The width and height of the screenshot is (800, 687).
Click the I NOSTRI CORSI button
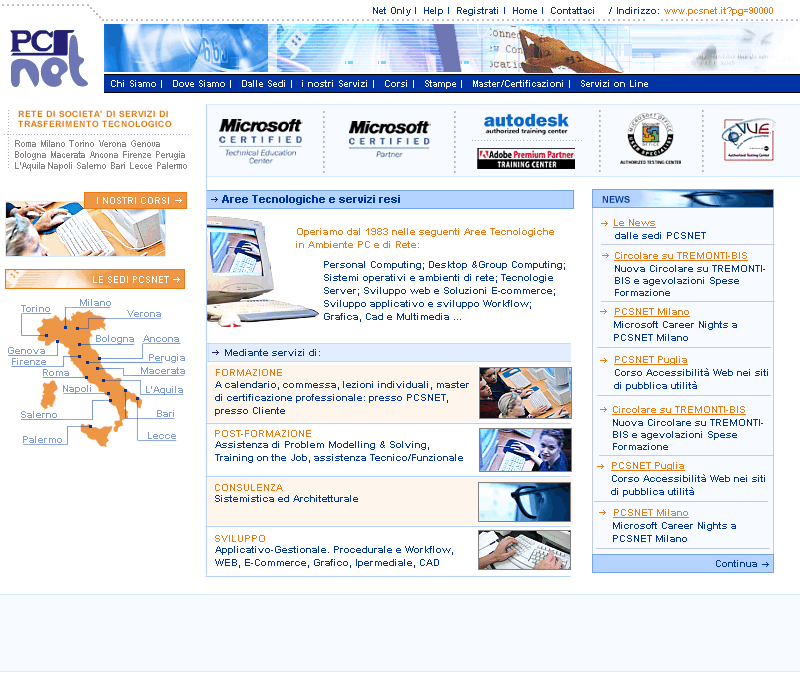[136, 200]
